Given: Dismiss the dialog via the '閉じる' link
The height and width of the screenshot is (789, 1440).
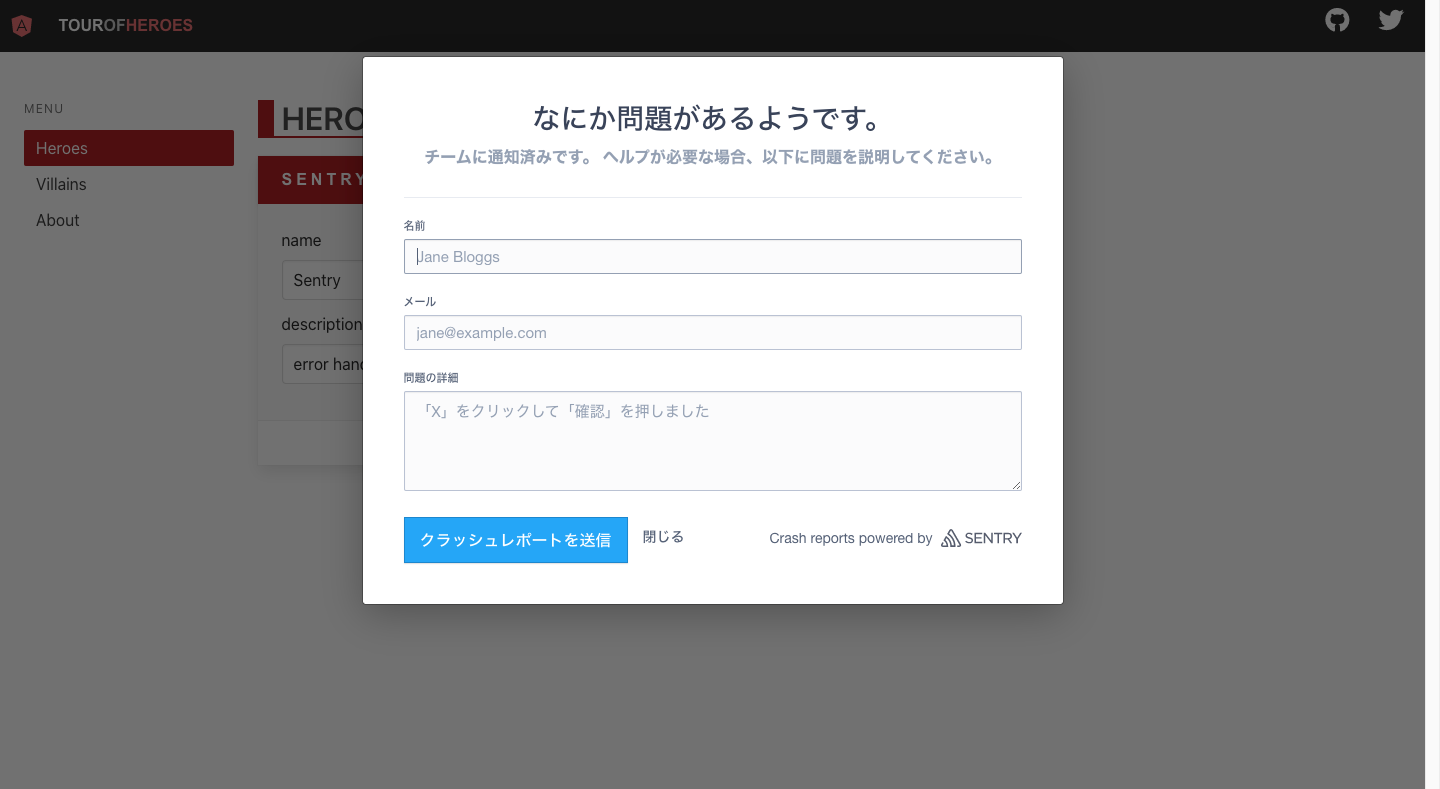Looking at the screenshot, I should pos(663,537).
